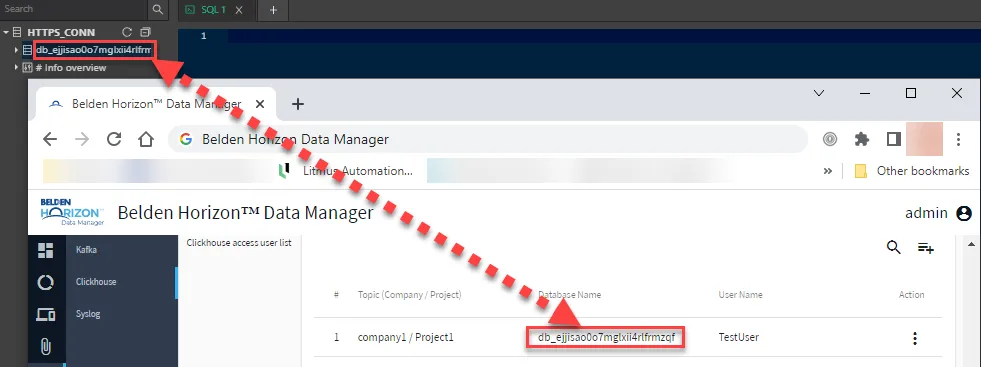Click the search magnifier icon in SQL client
The height and width of the screenshot is (367, 981).
(x=157, y=9)
